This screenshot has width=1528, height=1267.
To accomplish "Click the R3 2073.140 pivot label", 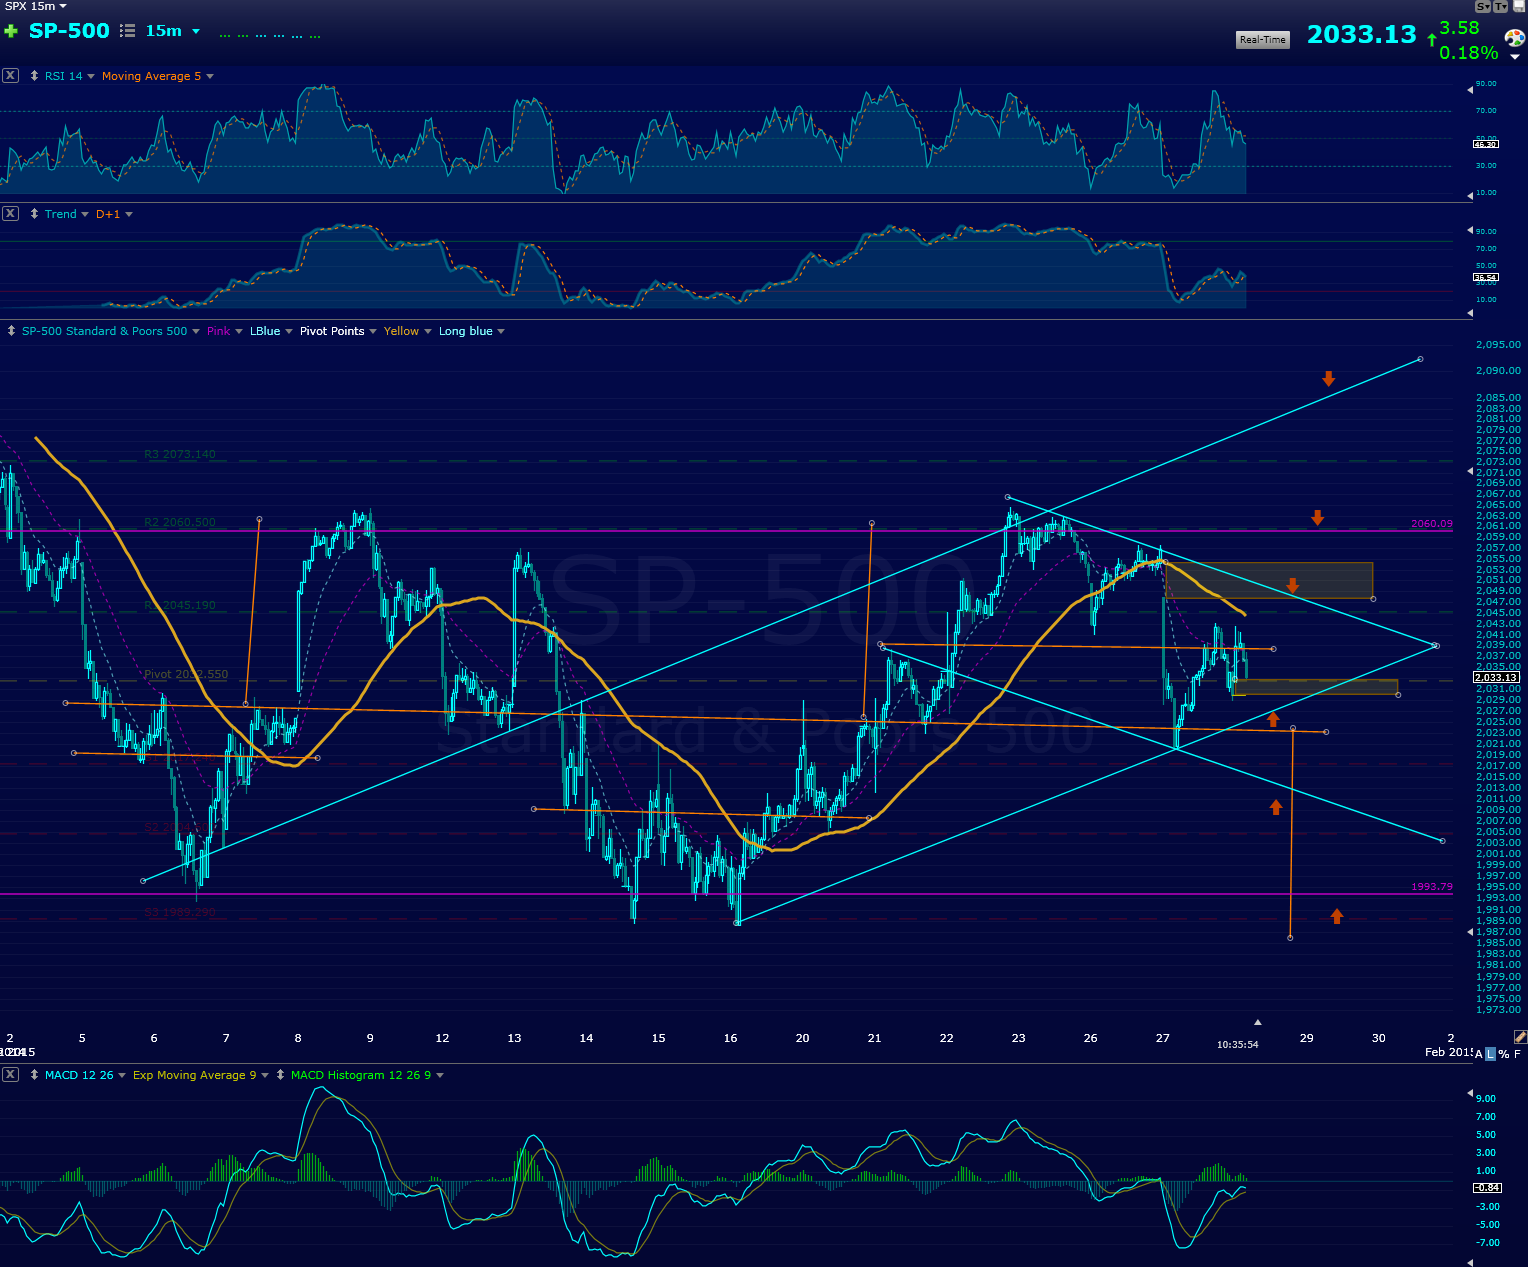I will click(x=180, y=454).
